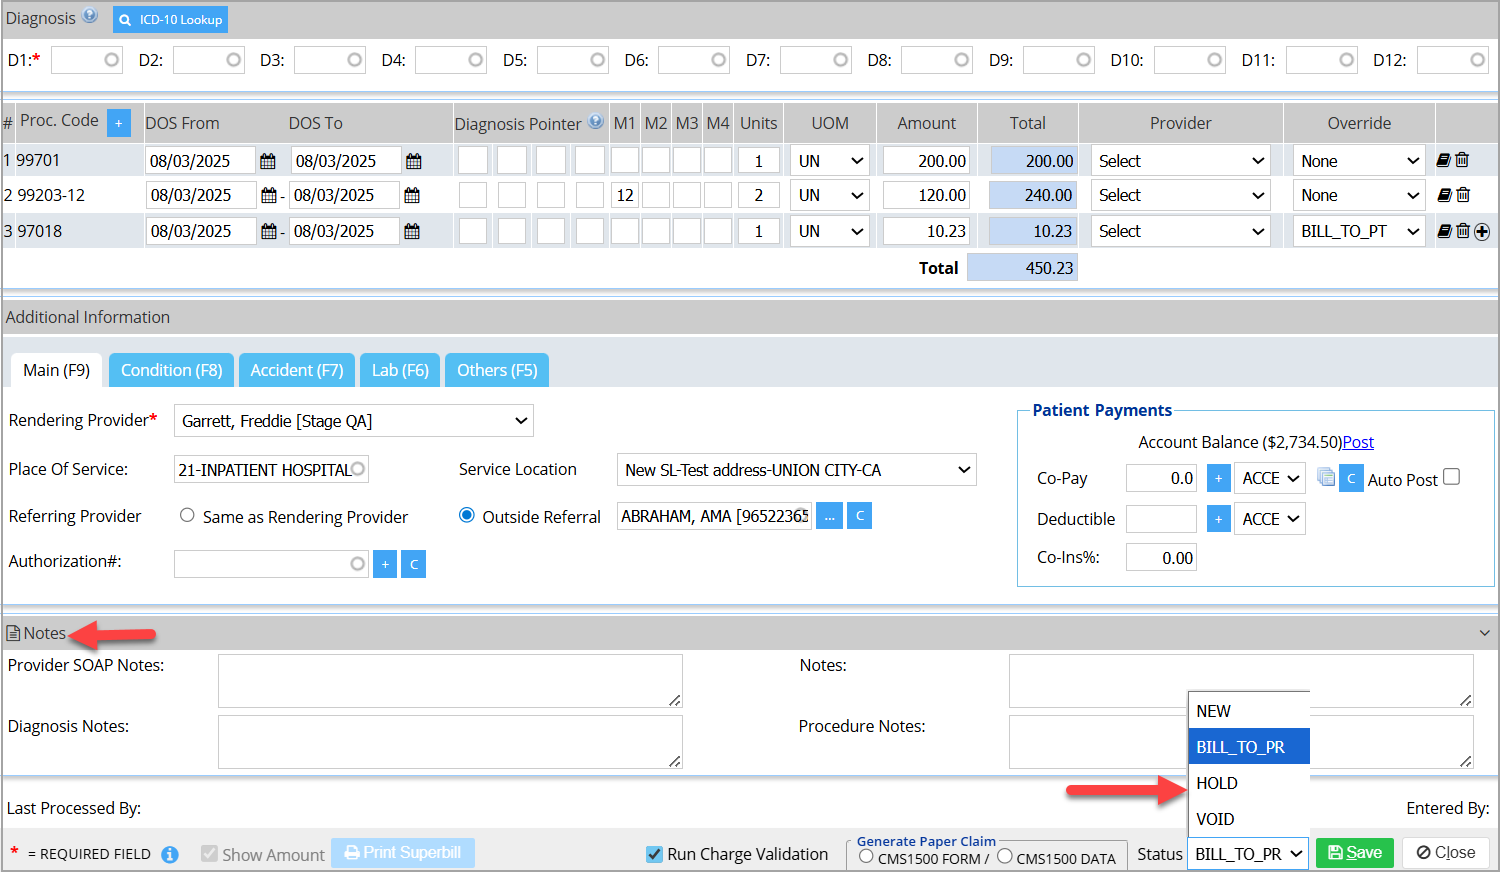Click the book icon on row 99203-12
The height and width of the screenshot is (872, 1500).
[x=1444, y=195]
